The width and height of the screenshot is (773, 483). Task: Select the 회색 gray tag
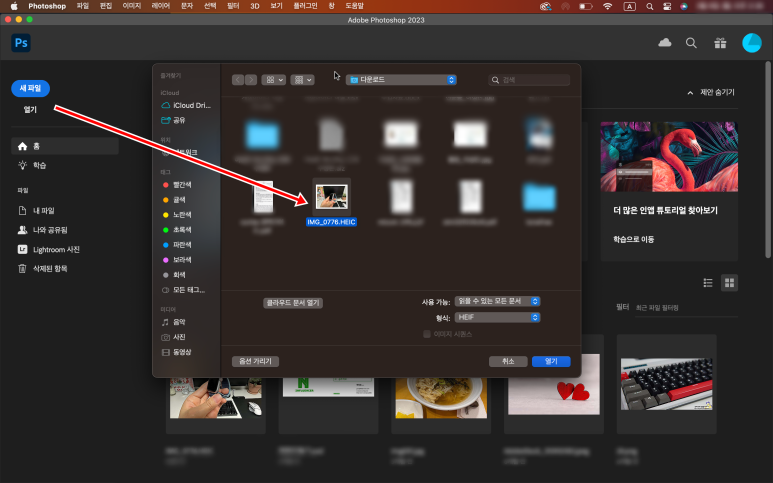pyautogui.click(x=174, y=275)
